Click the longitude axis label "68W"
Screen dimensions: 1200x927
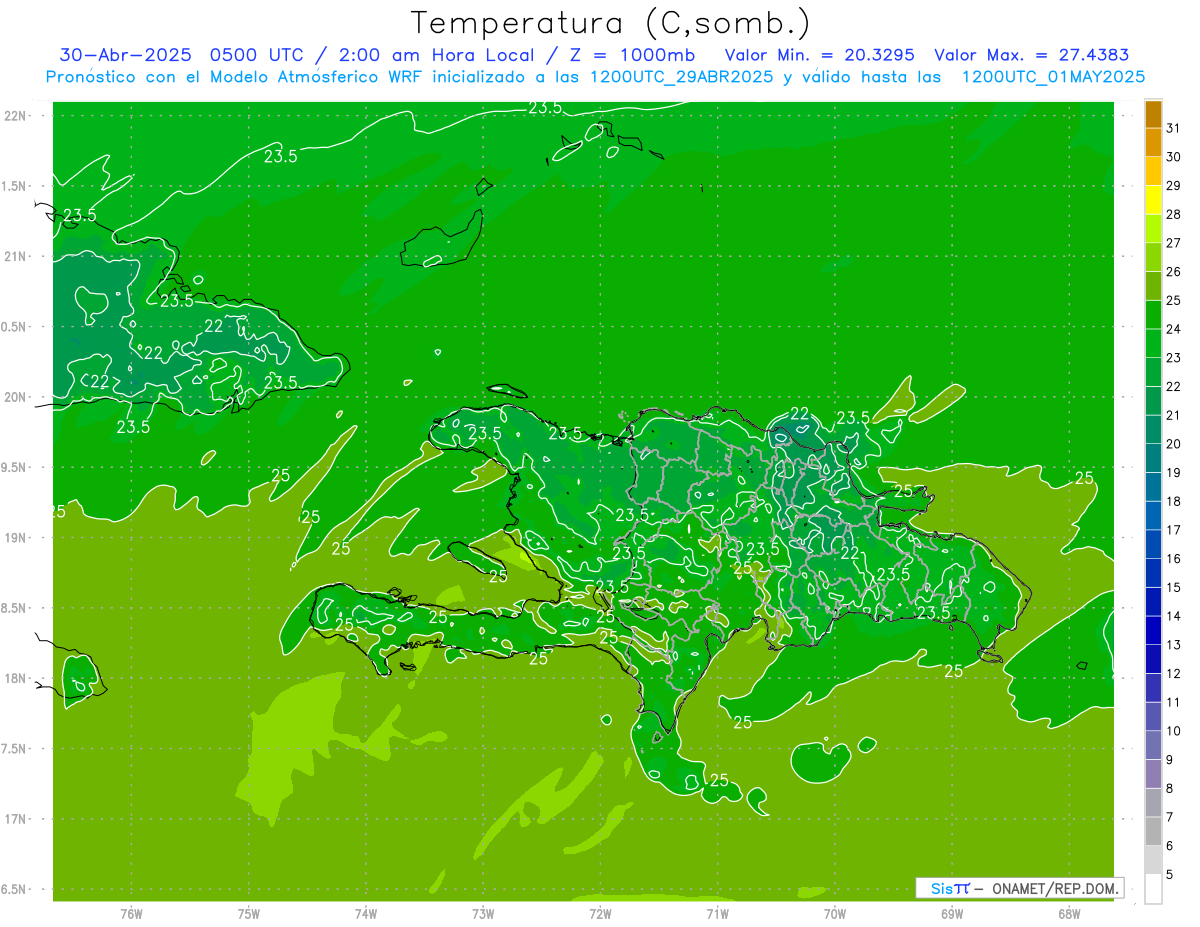click(1069, 913)
